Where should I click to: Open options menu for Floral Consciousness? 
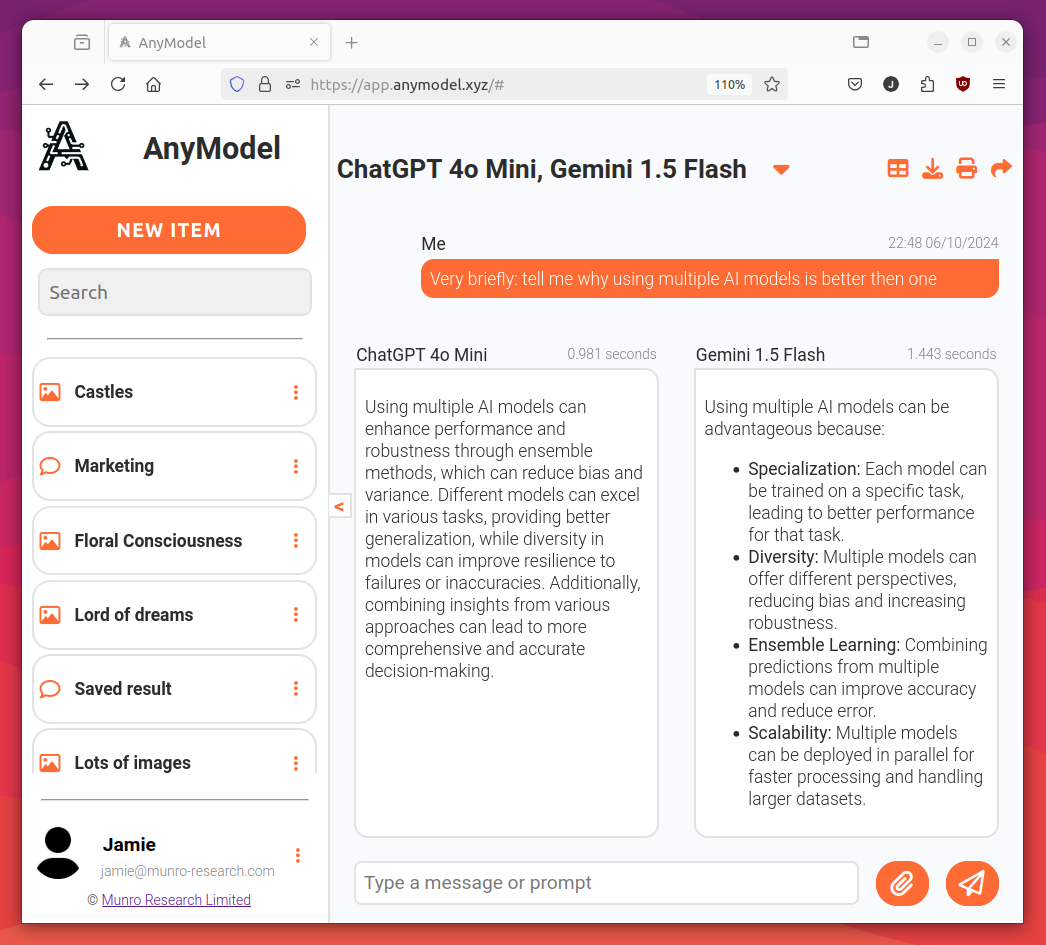[x=296, y=540]
